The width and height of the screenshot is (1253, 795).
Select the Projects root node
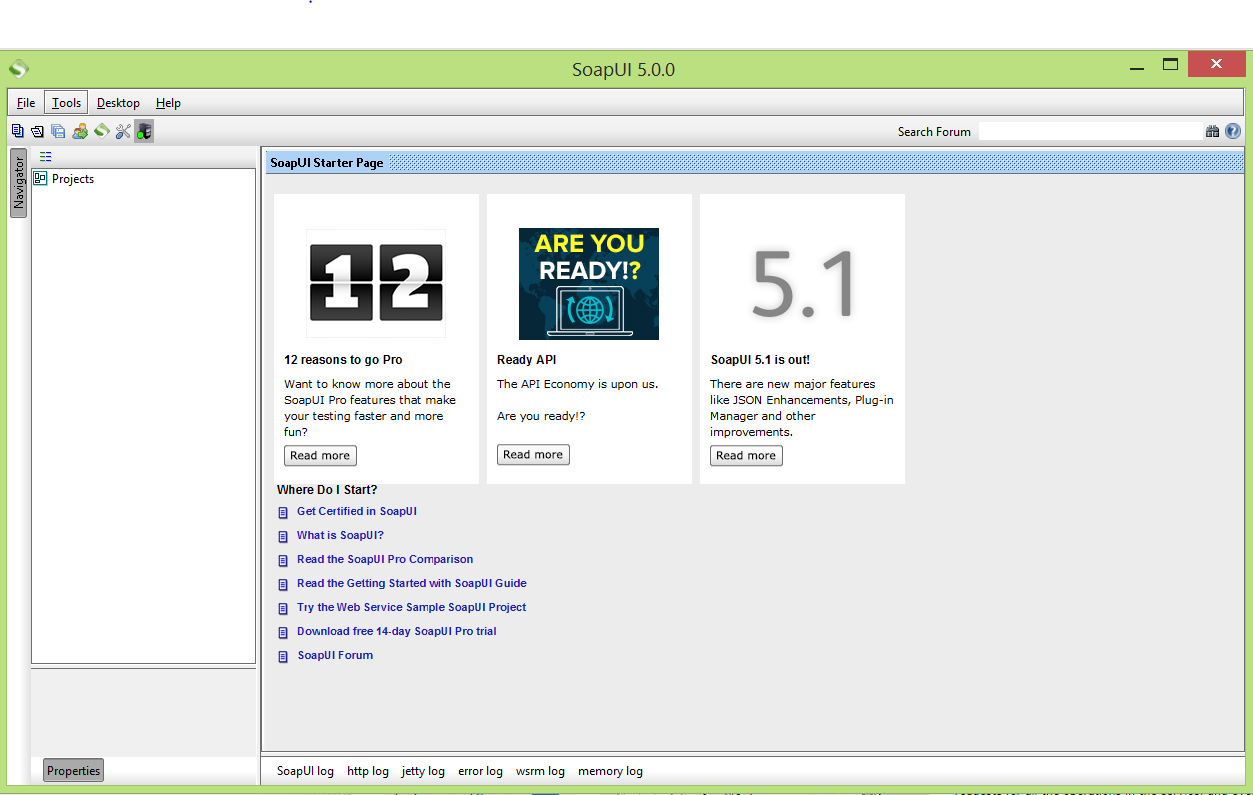69,178
